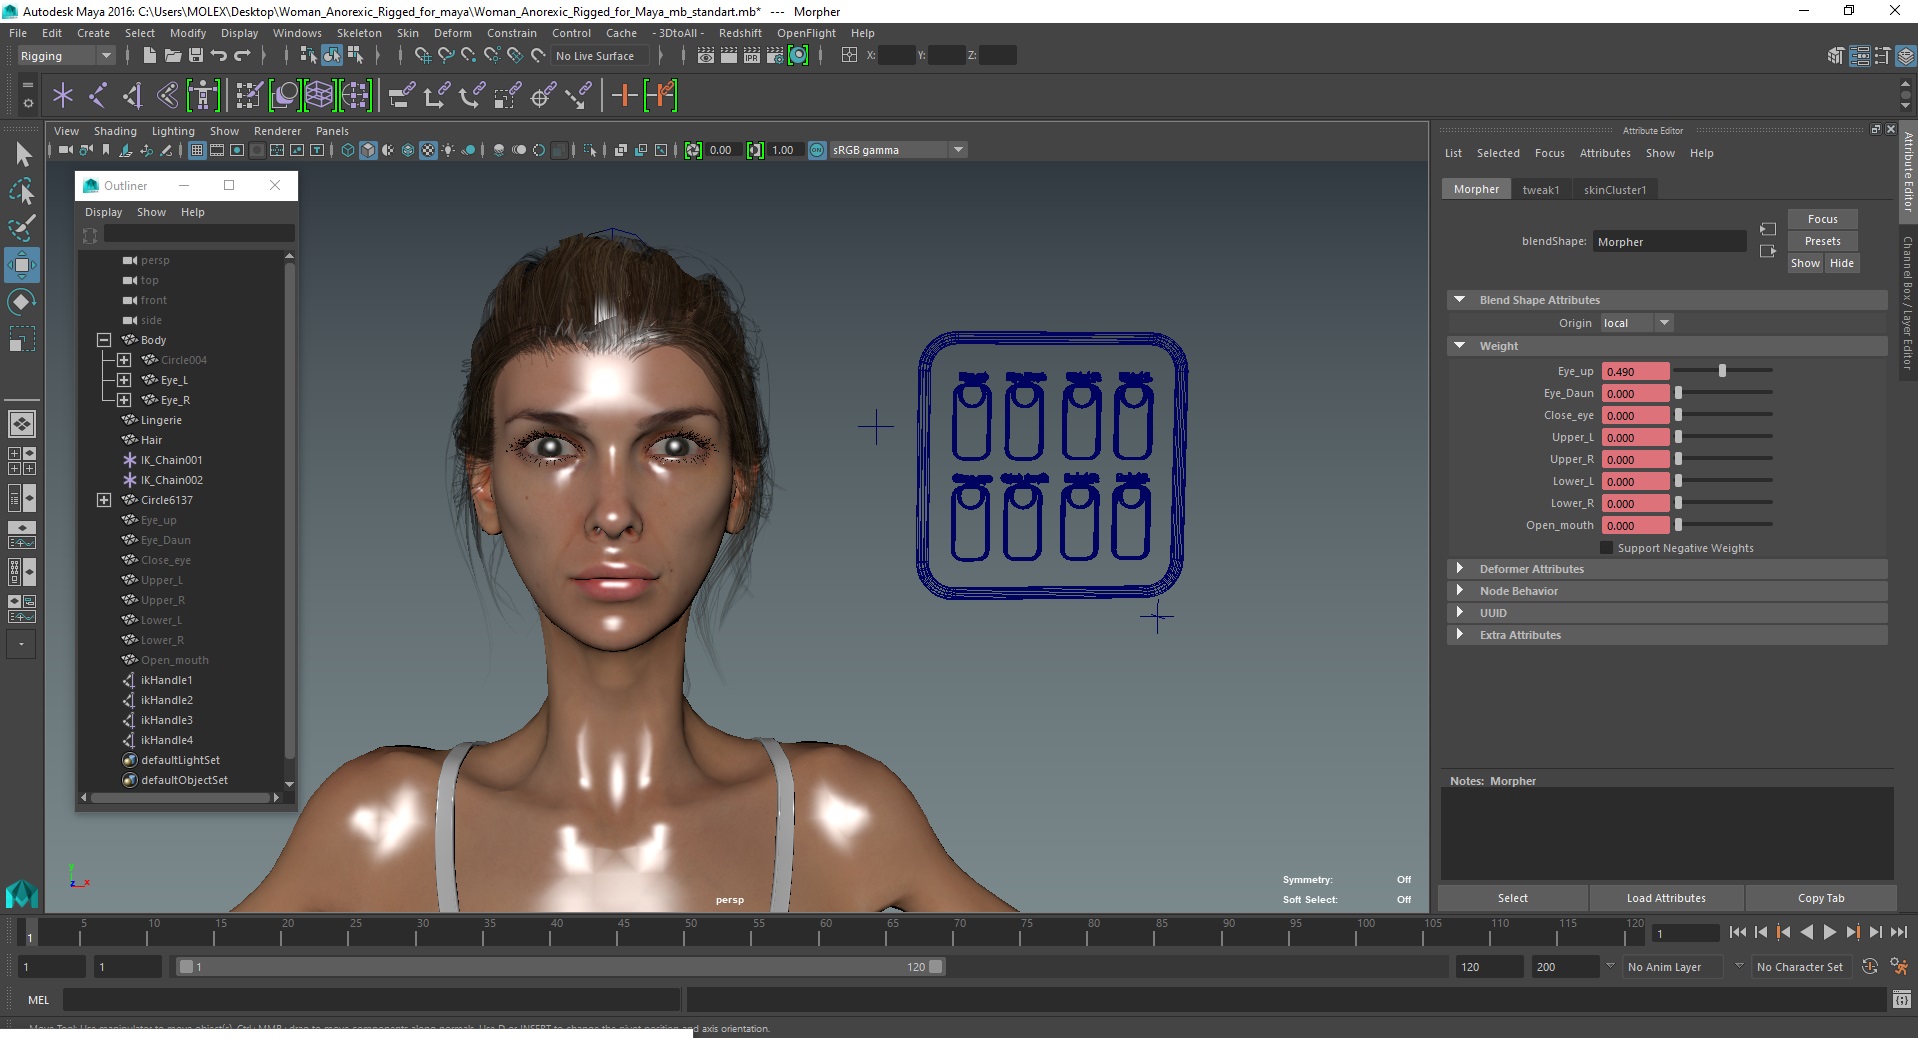Switch to the tweak1 tab
The width and height of the screenshot is (1918, 1038).
(1541, 190)
